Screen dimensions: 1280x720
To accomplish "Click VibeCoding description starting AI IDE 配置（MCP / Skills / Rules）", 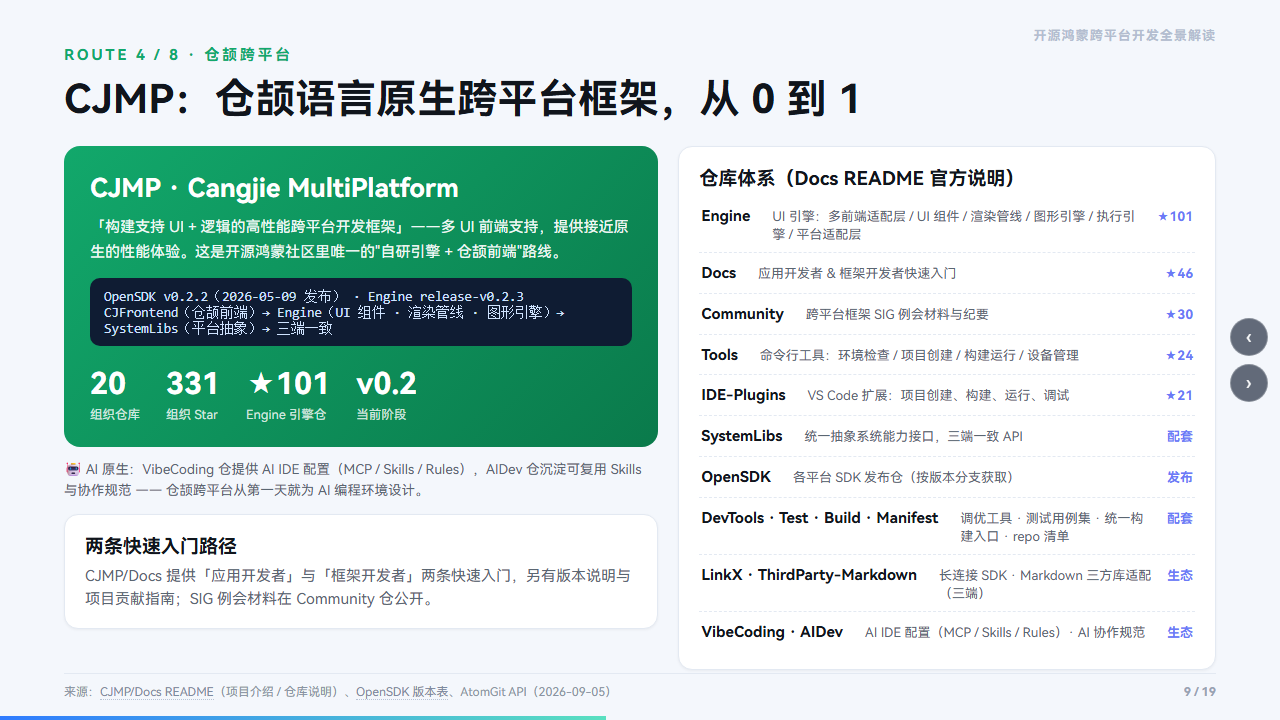I will [1005, 632].
